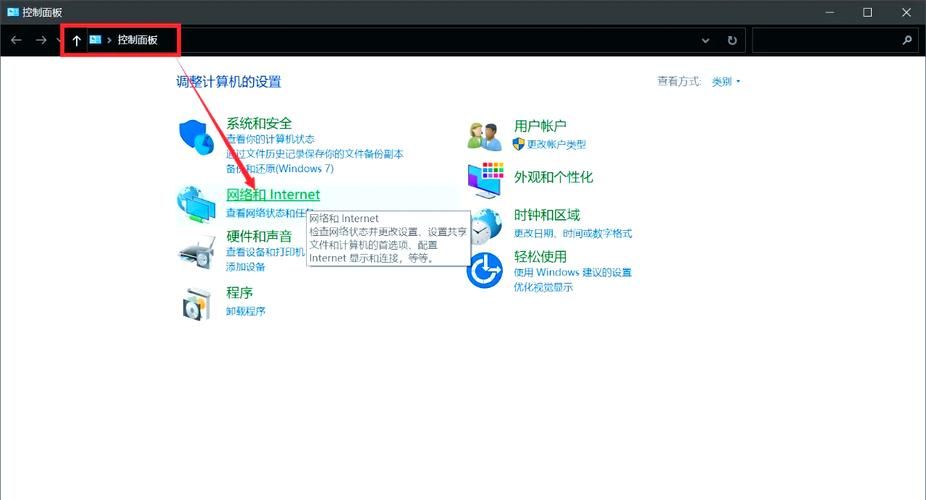Refresh the Control Panel view
This screenshot has height=500, width=926.
[x=732, y=40]
